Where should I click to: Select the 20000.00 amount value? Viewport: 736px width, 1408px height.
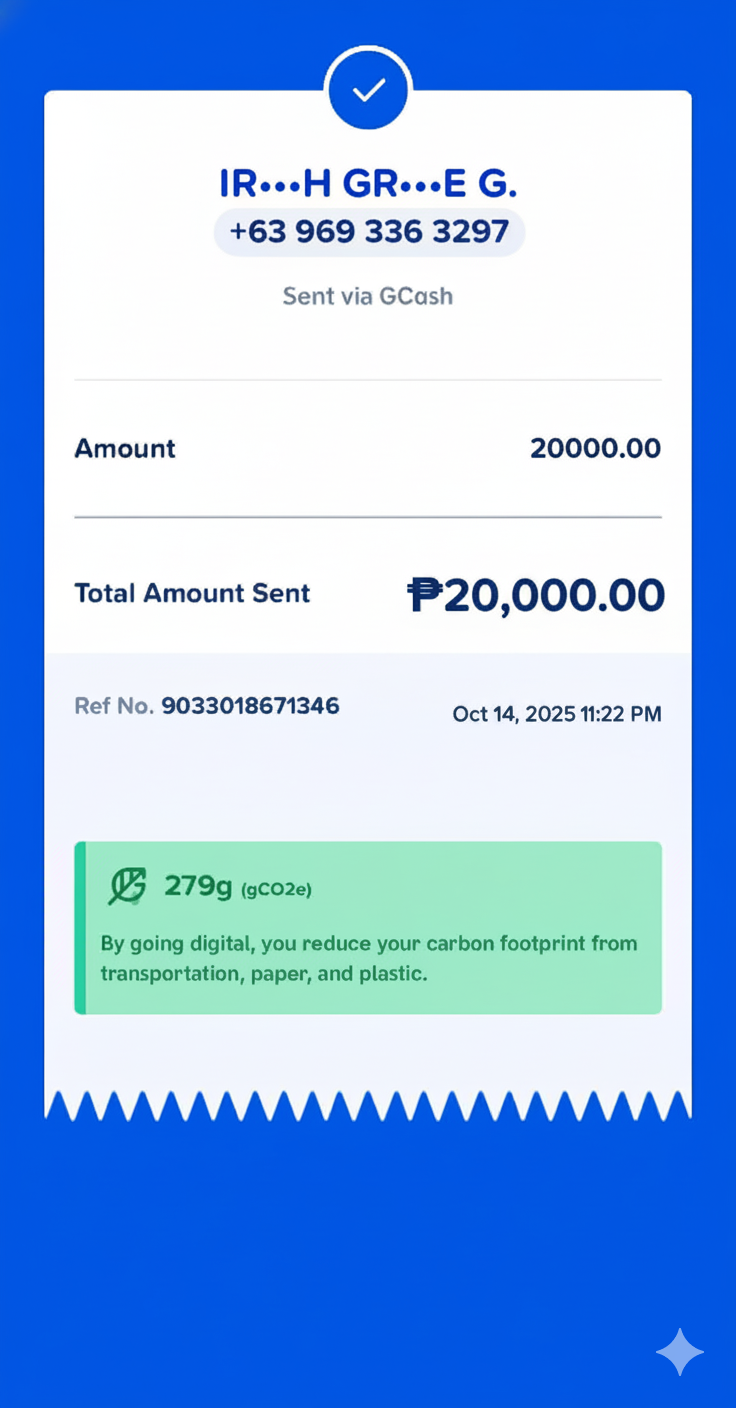point(595,448)
